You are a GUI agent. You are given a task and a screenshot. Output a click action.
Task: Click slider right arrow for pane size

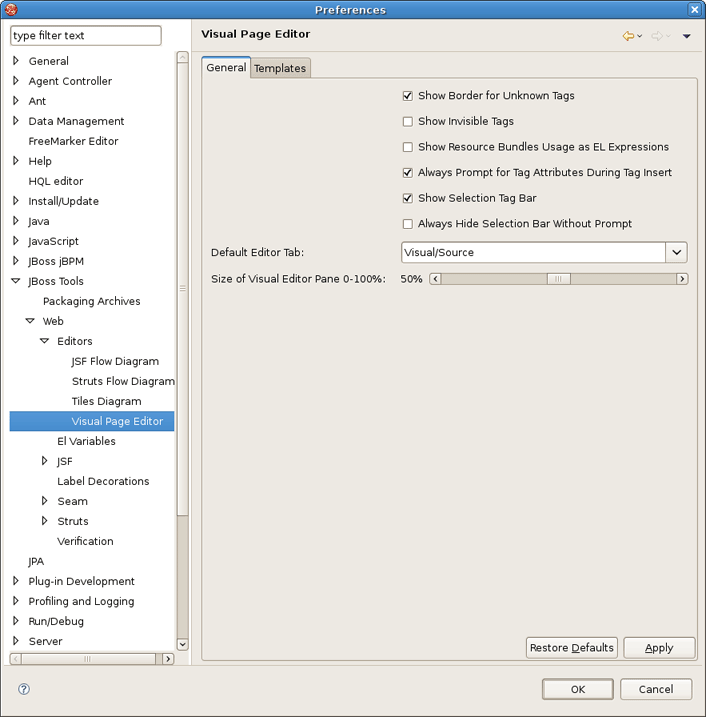point(682,279)
